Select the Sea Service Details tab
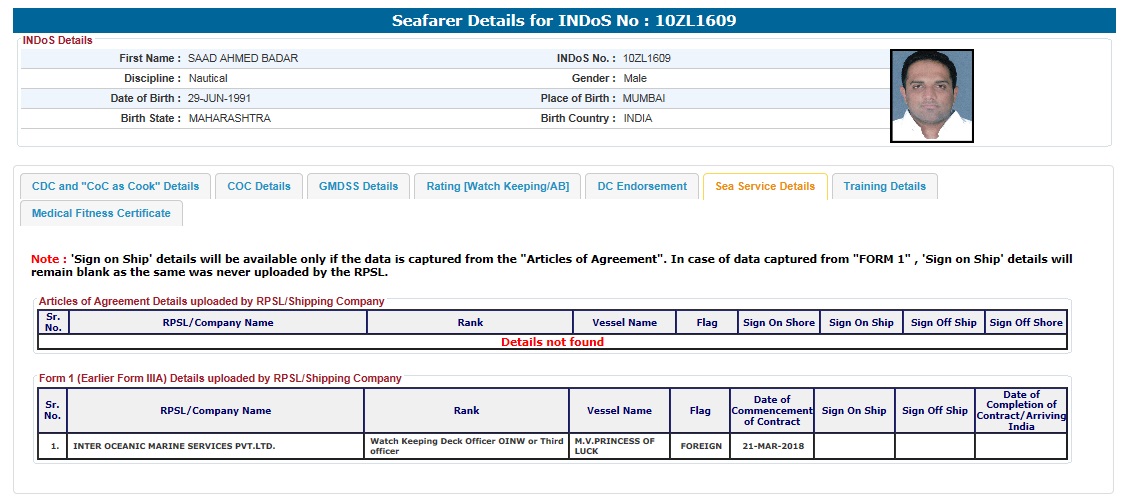The width and height of the screenshot is (1146, 496). [x=764, y=186]
